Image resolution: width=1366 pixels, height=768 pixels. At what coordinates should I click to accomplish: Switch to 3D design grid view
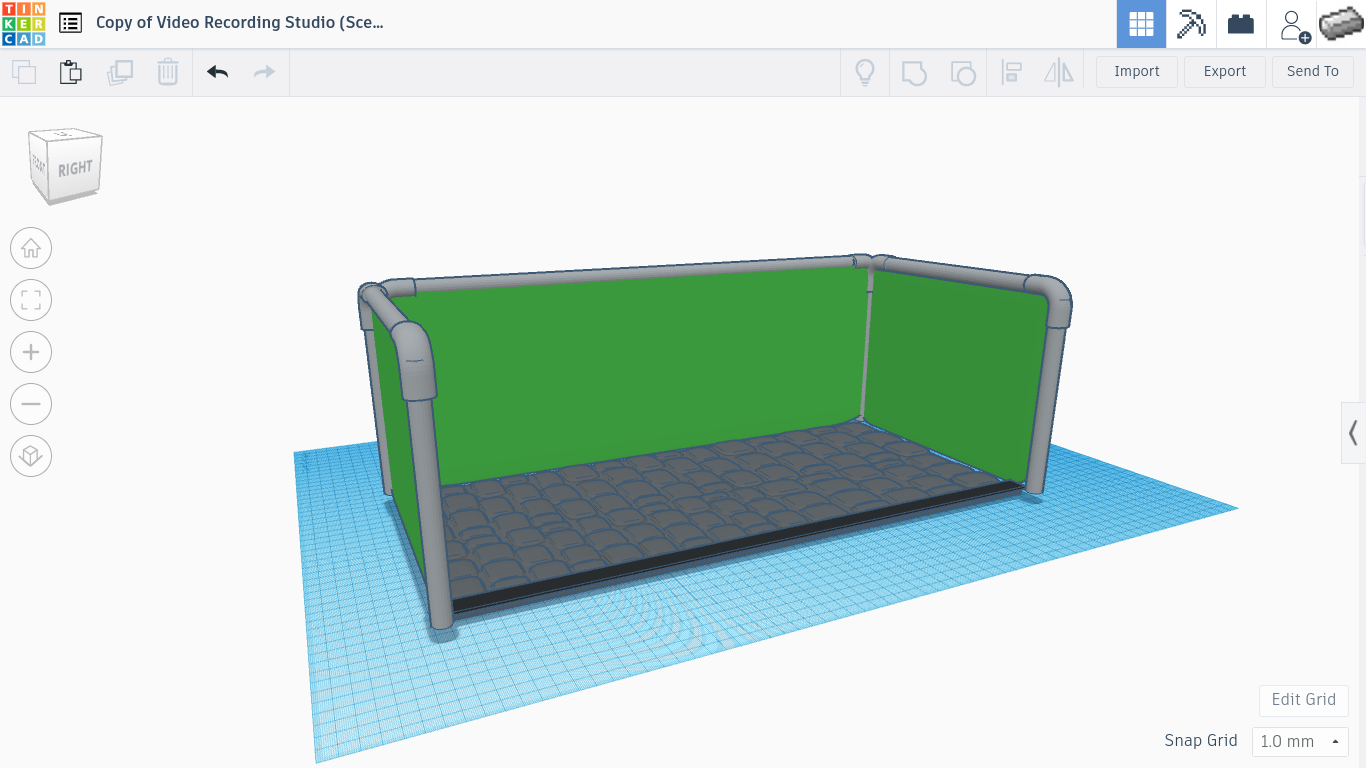click(x=1141, y=24)
